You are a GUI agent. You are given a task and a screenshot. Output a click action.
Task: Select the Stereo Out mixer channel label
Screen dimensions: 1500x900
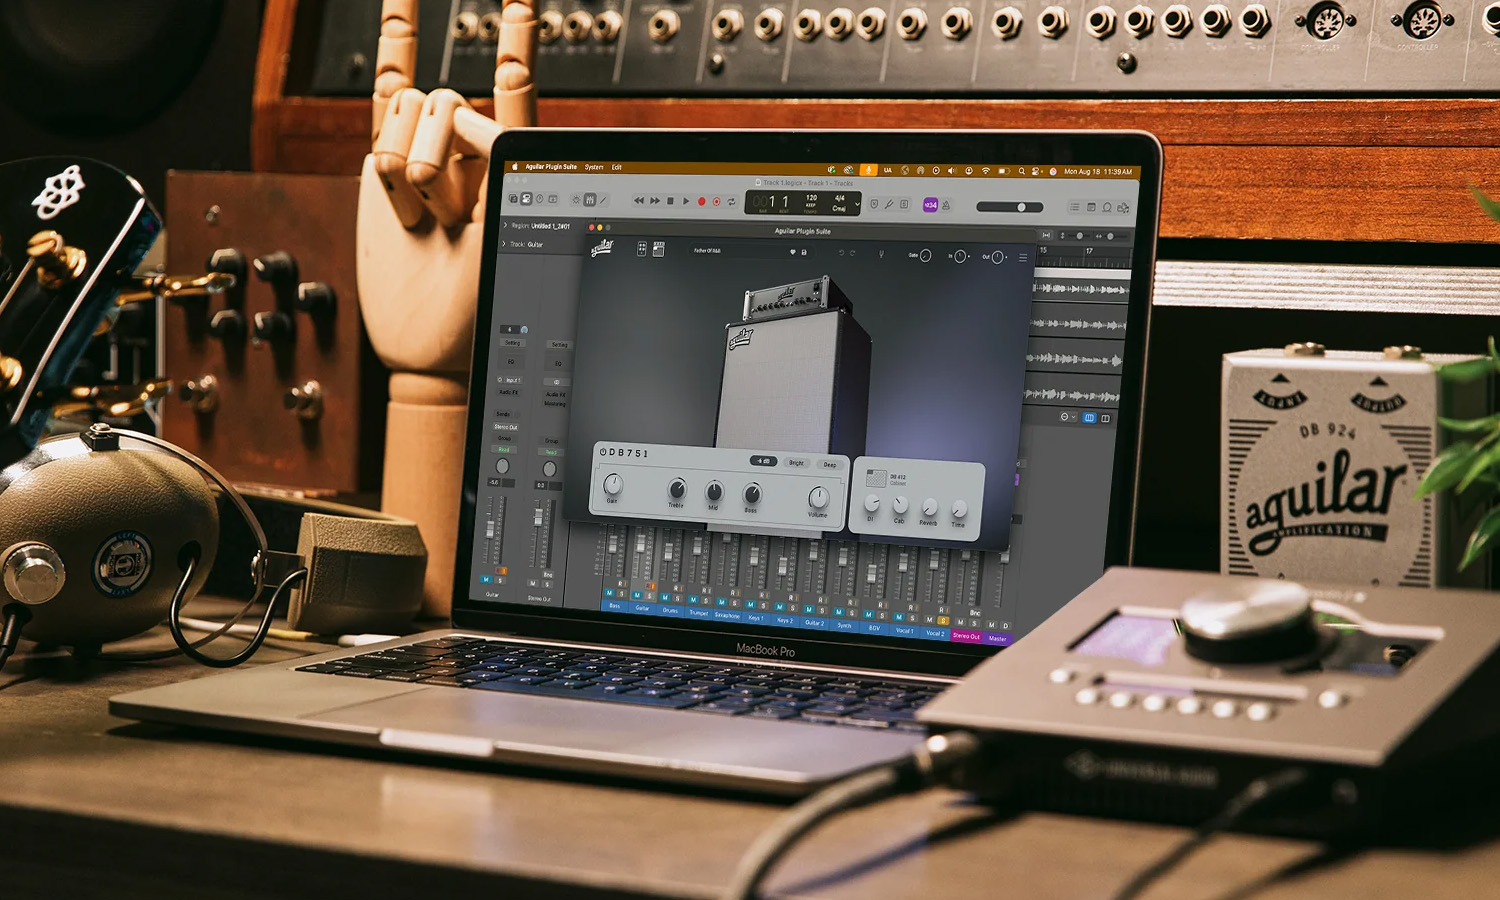(966, 636)
